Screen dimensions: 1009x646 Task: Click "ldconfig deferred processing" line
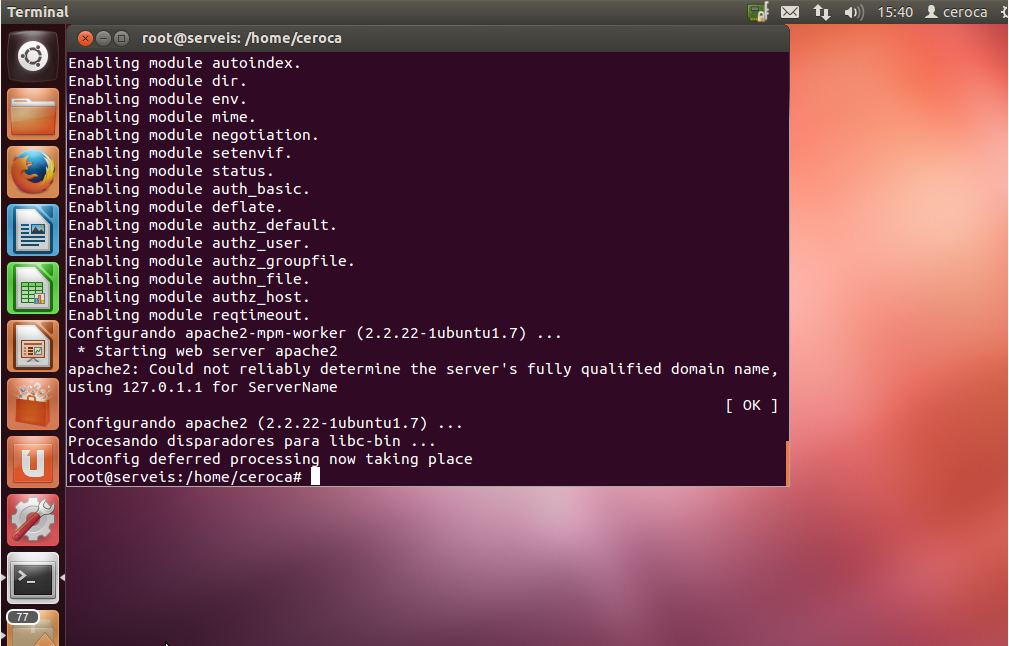(x=270, y=459)
